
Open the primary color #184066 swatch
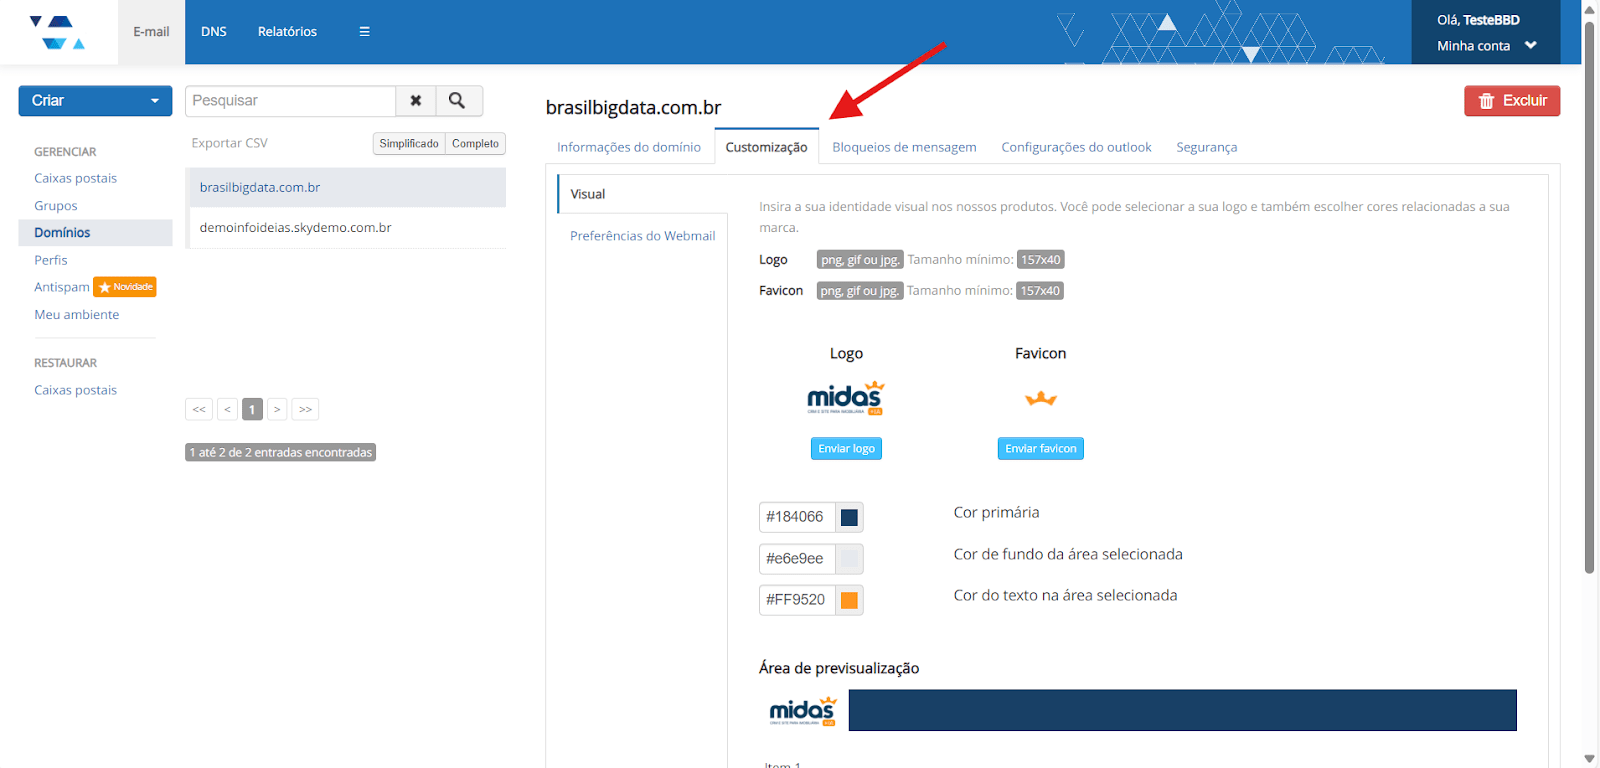pos(849,517)
